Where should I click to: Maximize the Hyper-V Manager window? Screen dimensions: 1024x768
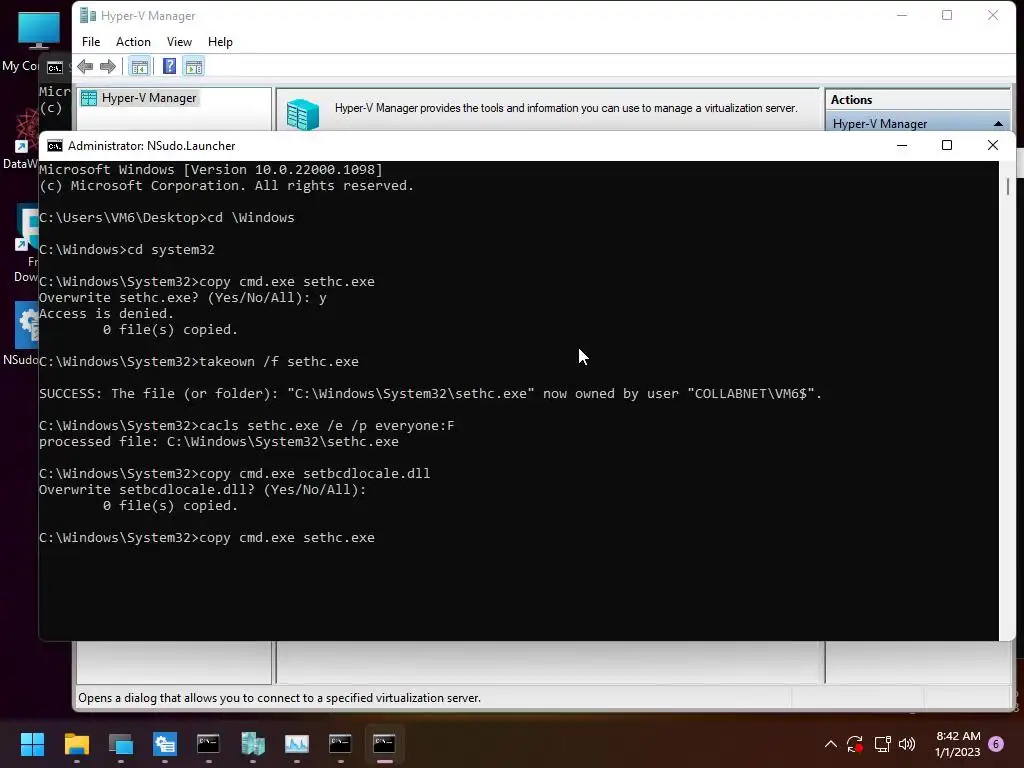point(946,15)
